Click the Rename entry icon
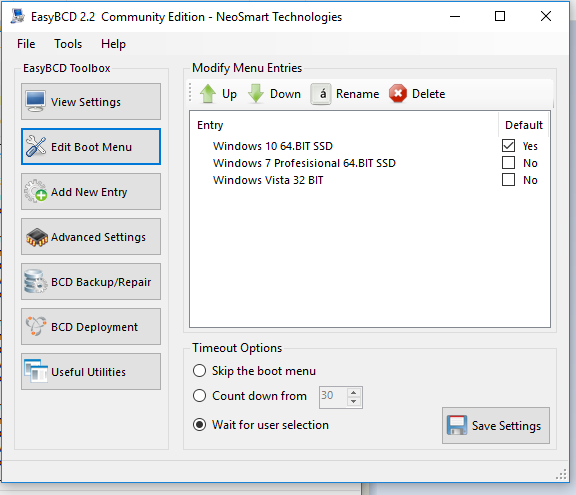 coord(321,94)
